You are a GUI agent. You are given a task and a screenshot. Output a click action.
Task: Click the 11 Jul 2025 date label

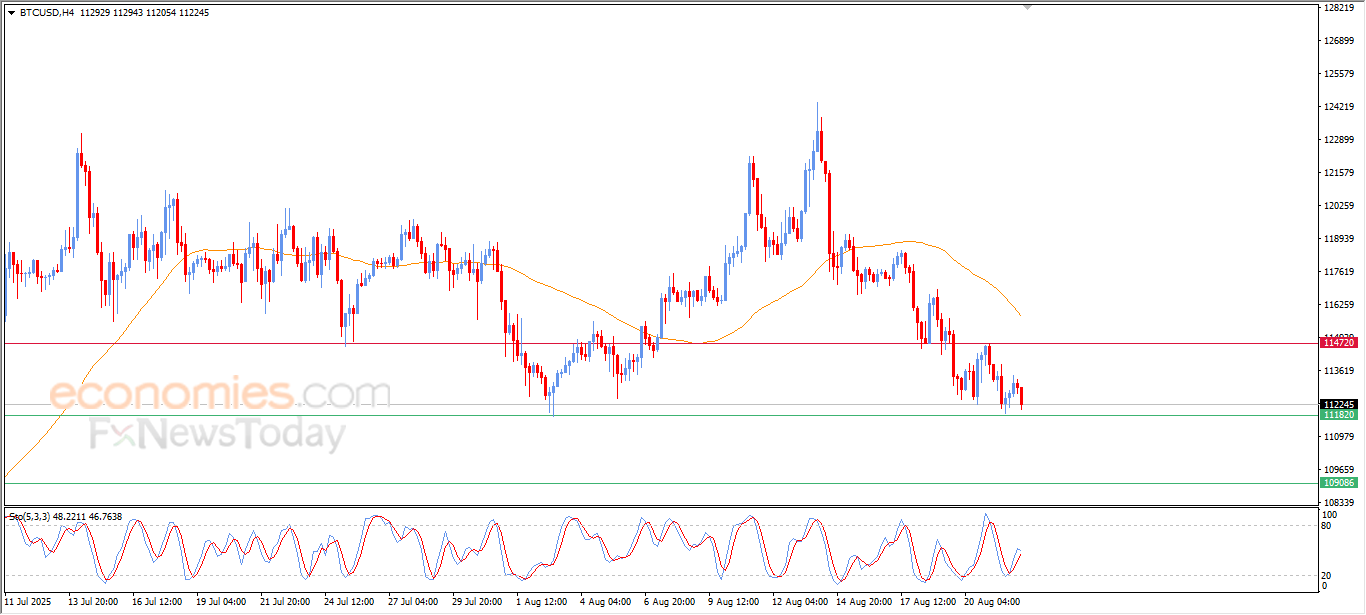pyautogui.click(x=27, y=602)
